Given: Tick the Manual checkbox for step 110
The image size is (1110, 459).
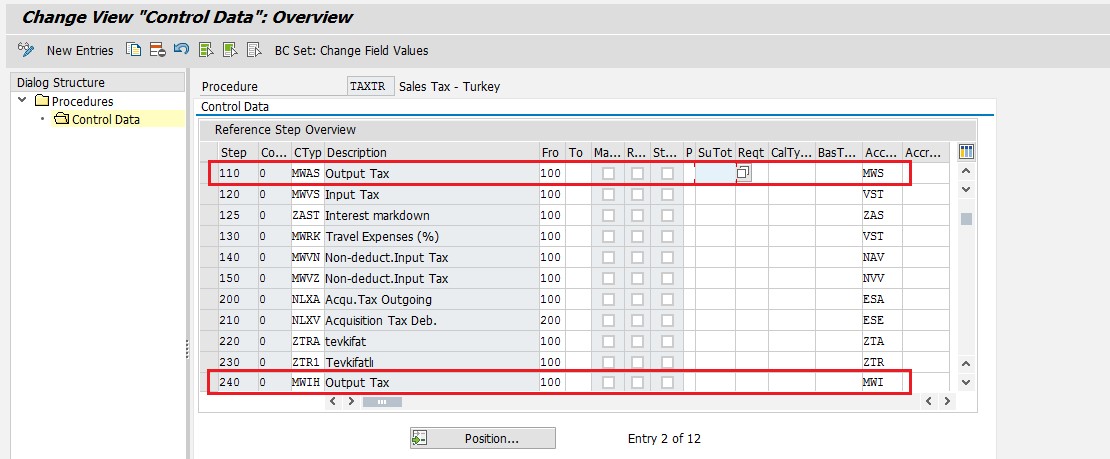Looking at the screenshot, I should click(x=608, y=174).
